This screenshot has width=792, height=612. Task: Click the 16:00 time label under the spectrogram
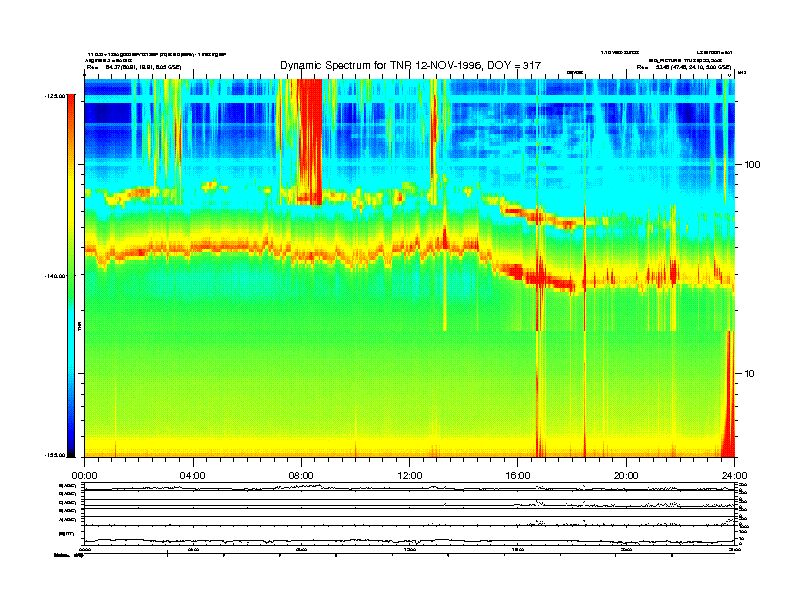click(x=518, y=476)
